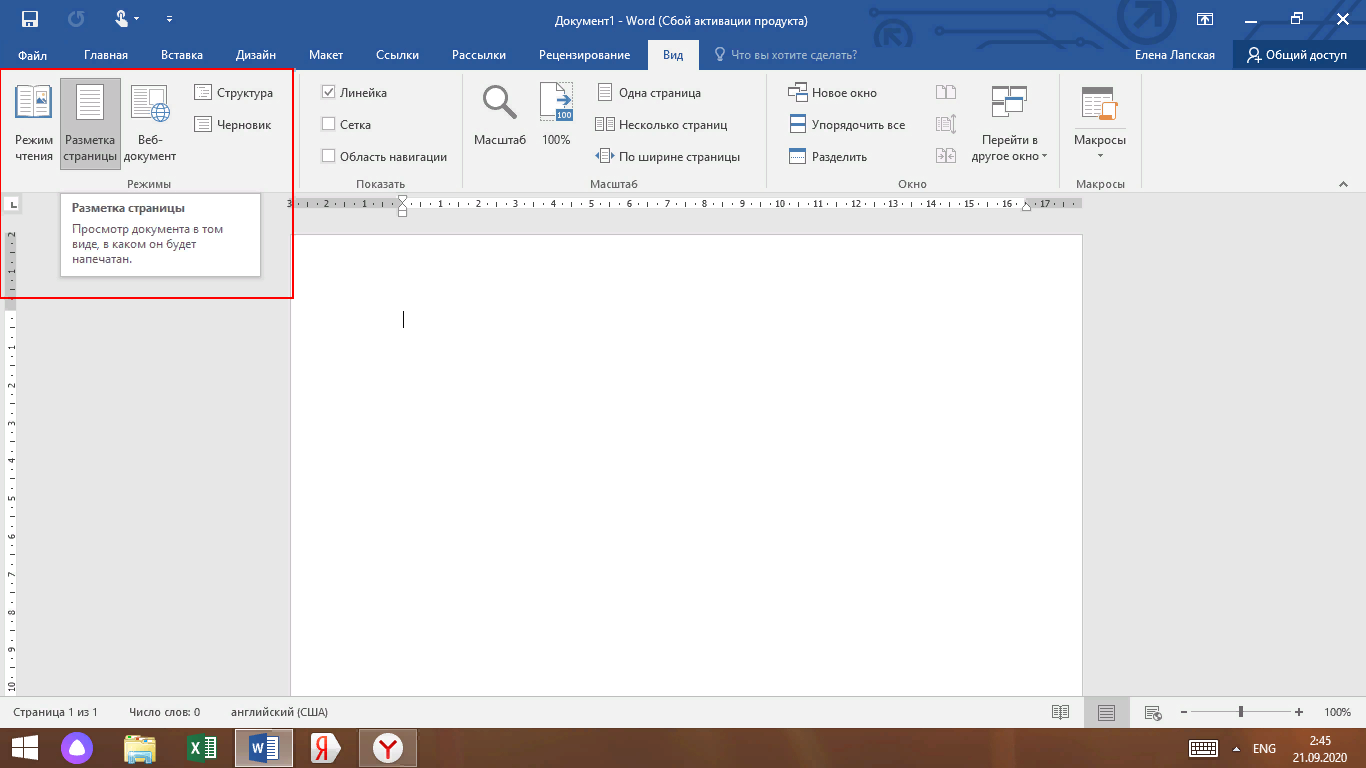Click the Общий доступ button
This screenshot has width=1366, height=768.
click(x=1297, y=55)
